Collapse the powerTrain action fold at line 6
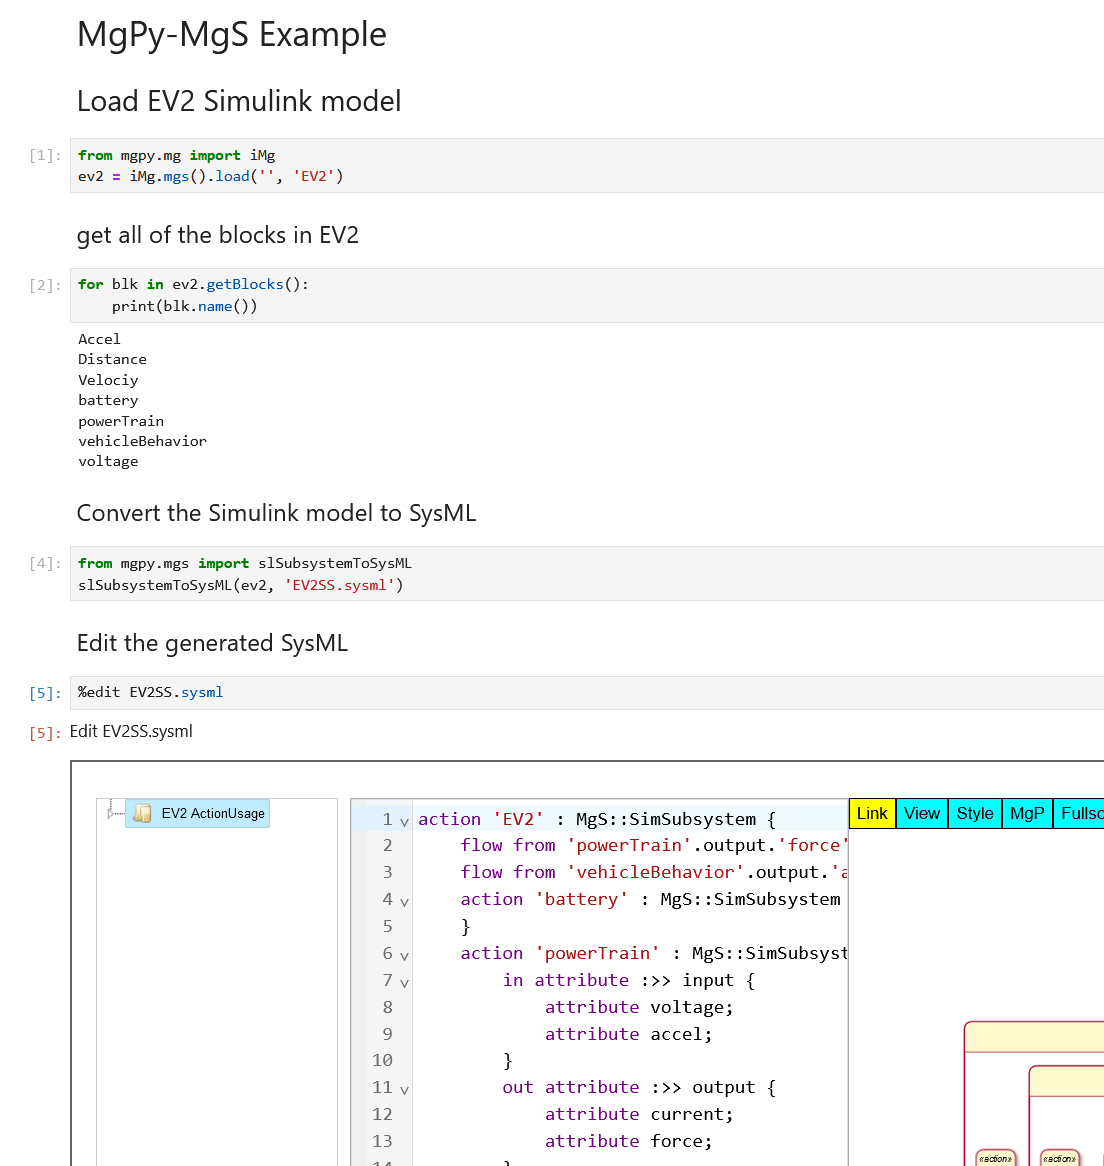The height and width of the screenshot is (1166, 1104). 403,953
